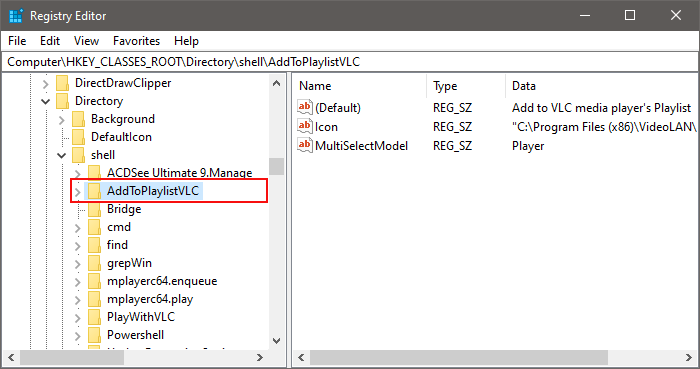Select the MultiSelectModel value name
700x369 pixels.
click(x=362, y=146)
